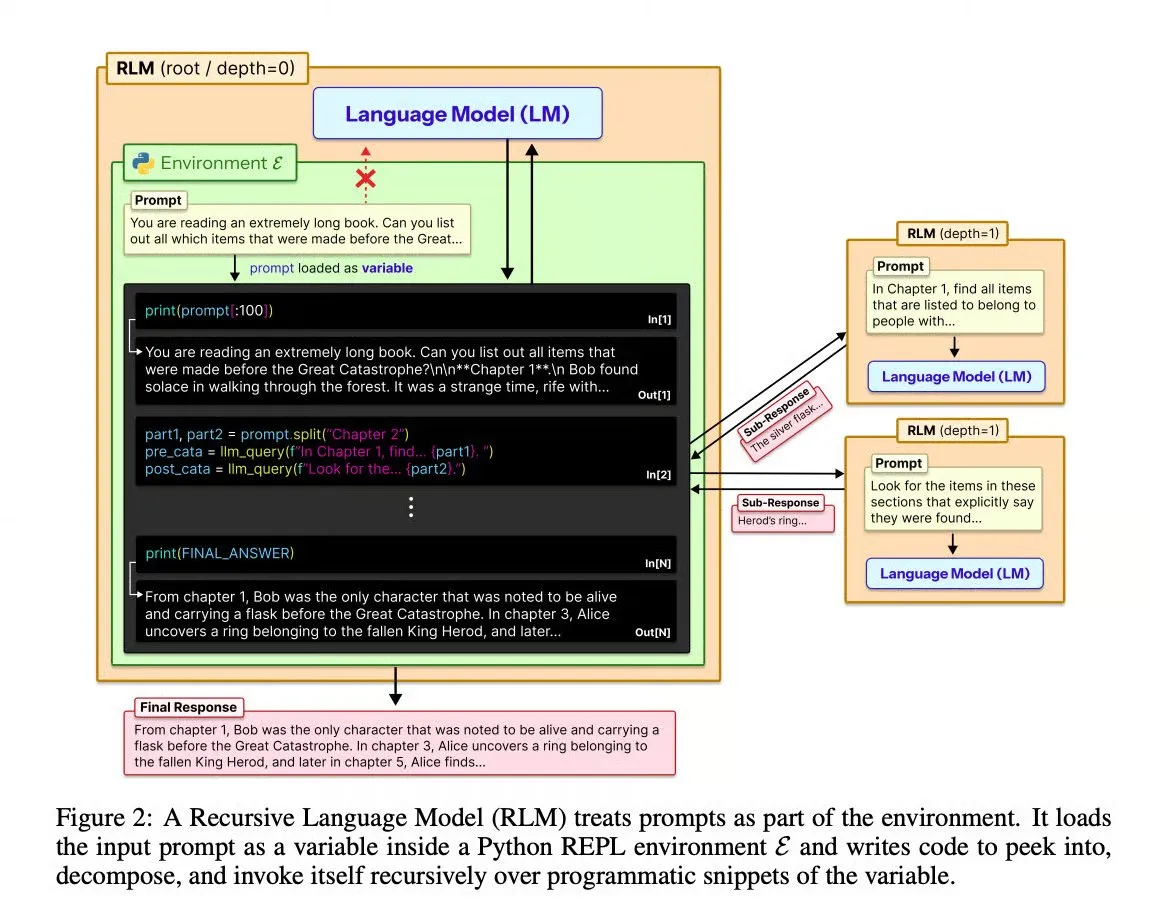This screenshot has height=908, width=1150.
Task: Click the red X mark above the Prompt
Action: tap(365, 178)
